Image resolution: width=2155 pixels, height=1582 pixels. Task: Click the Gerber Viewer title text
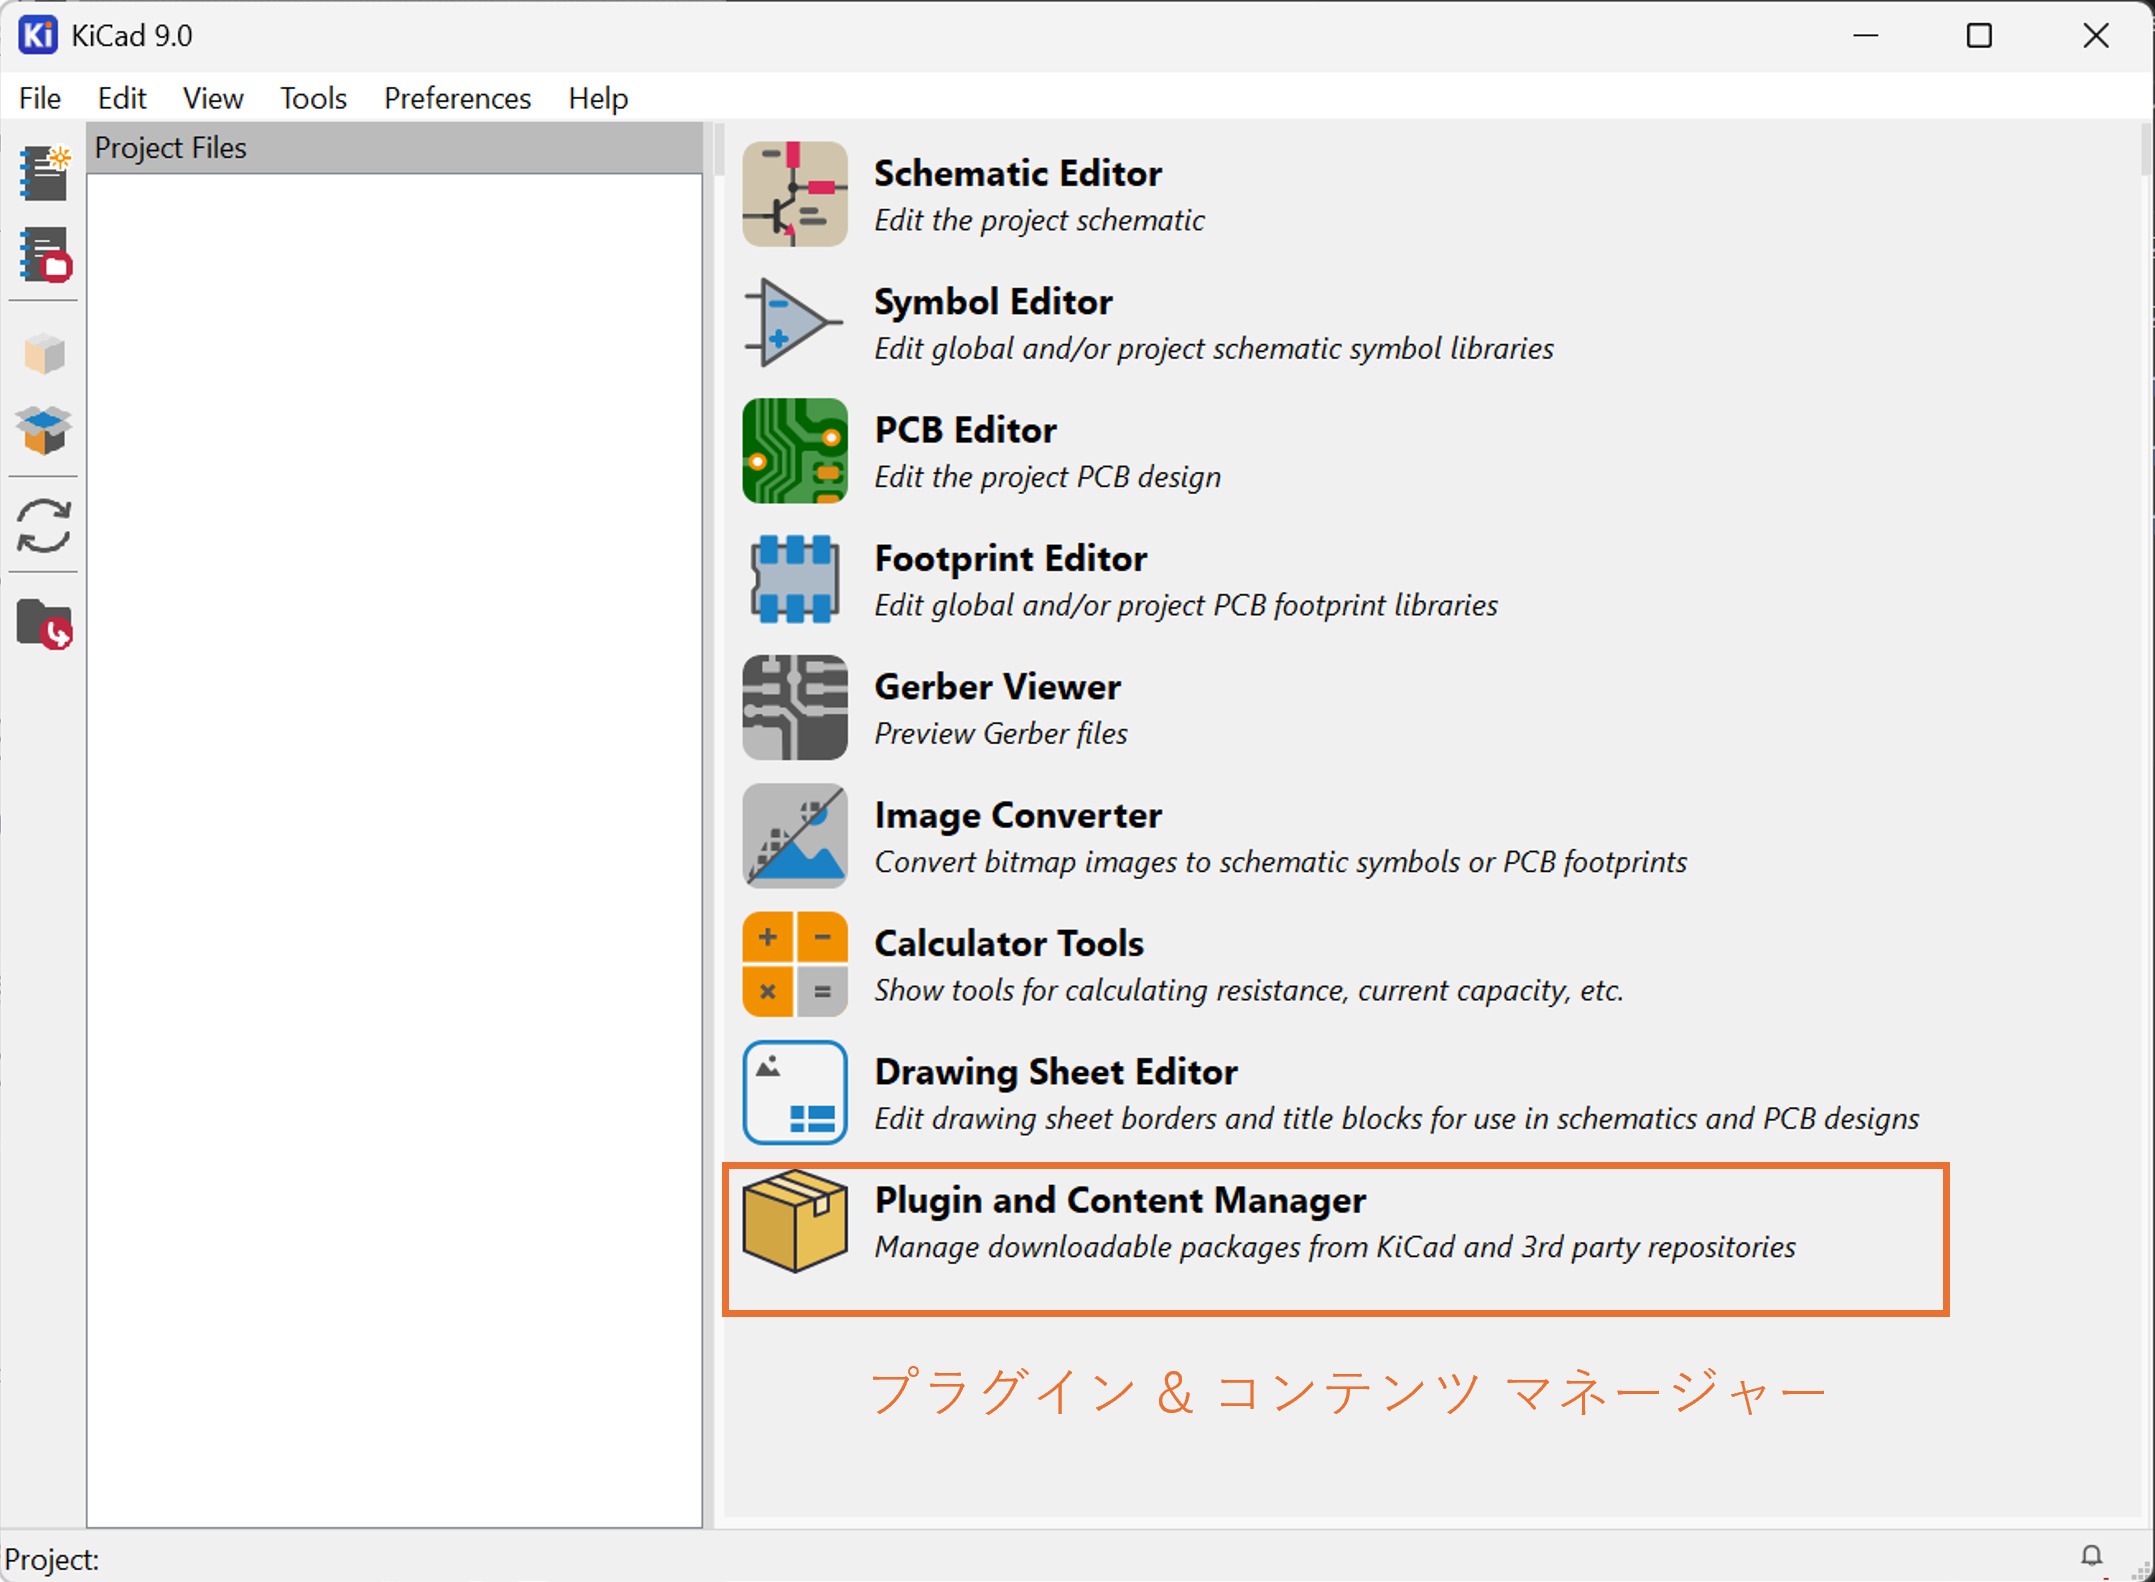click(997, 687)
